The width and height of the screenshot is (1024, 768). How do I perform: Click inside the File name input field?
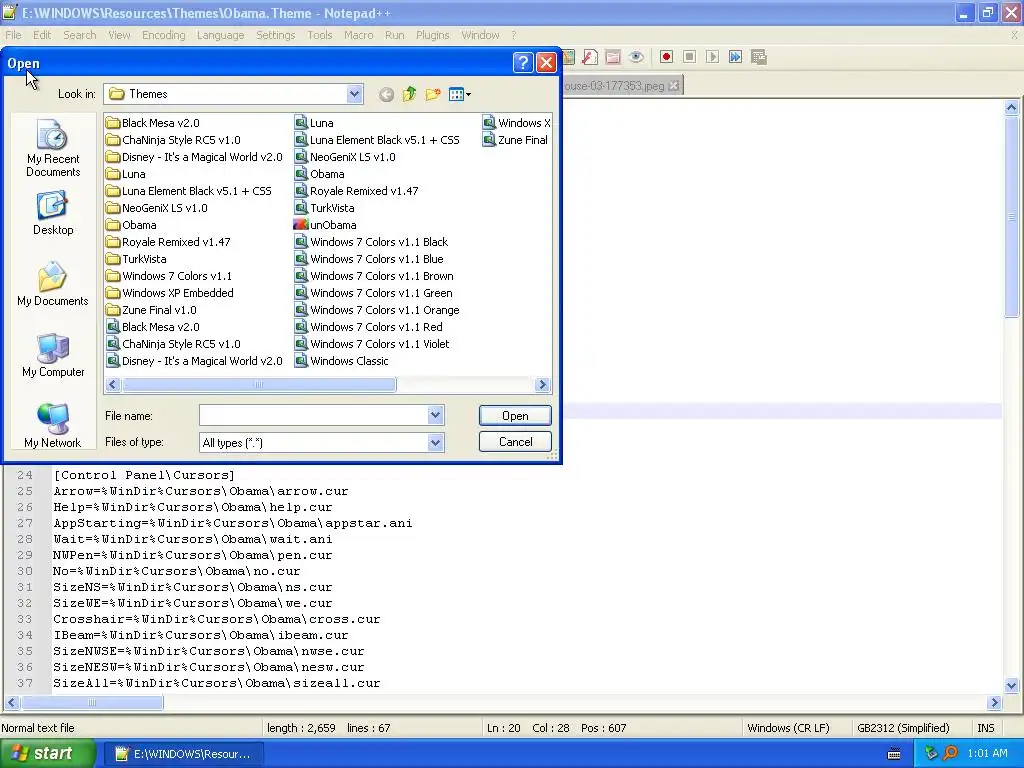pos(313,415)
